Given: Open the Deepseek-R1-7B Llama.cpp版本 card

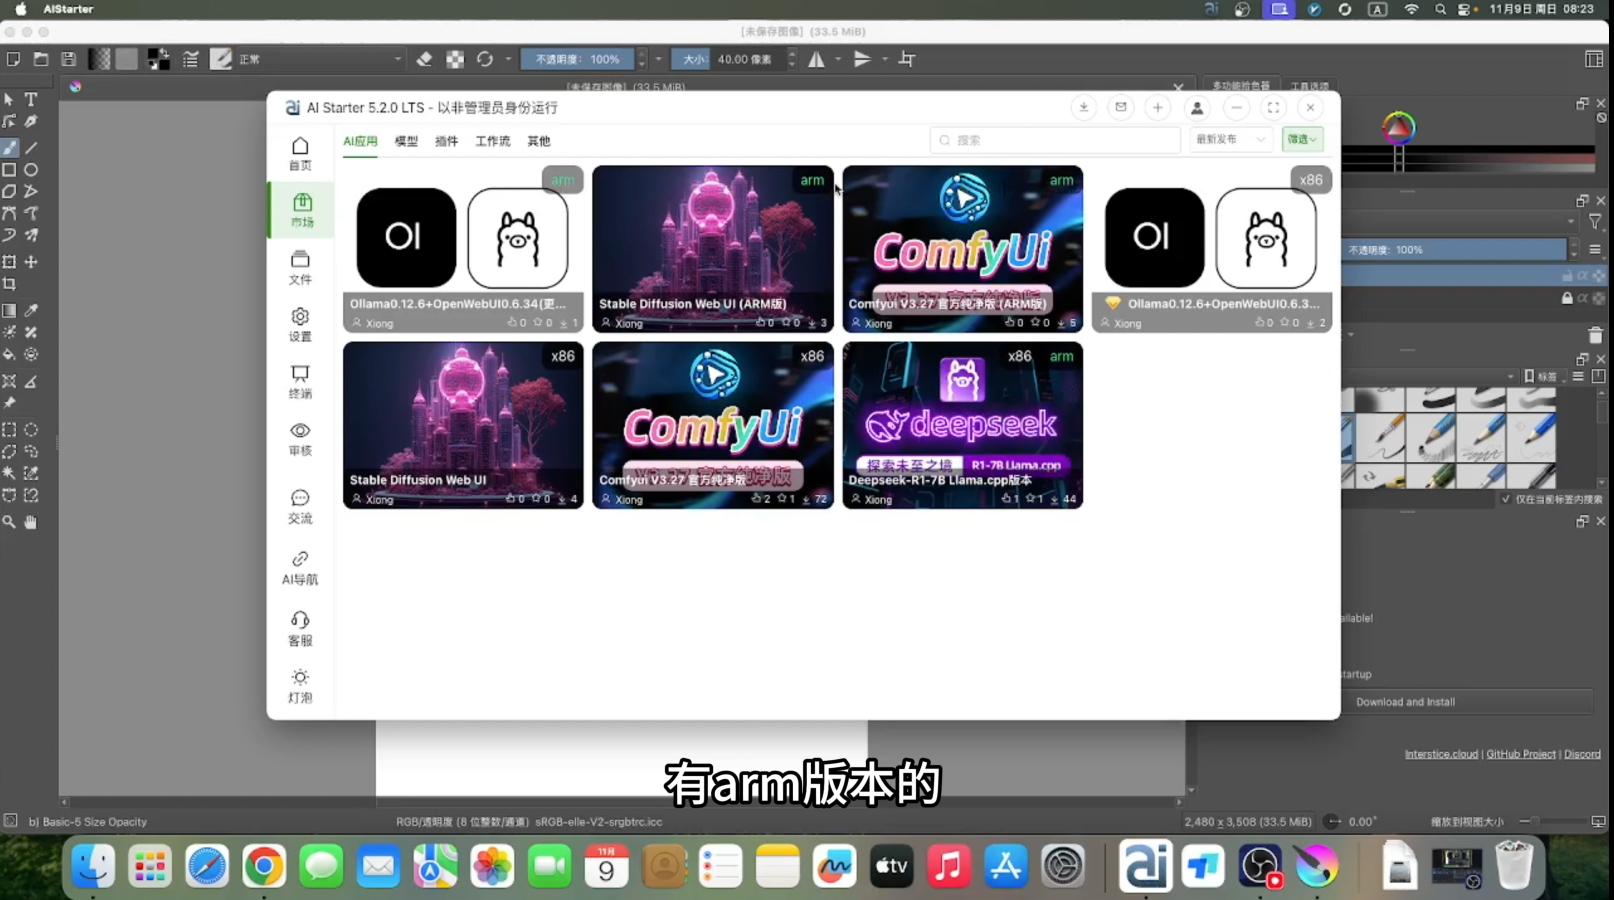Looking at the screenshot, I should (962, 425).
